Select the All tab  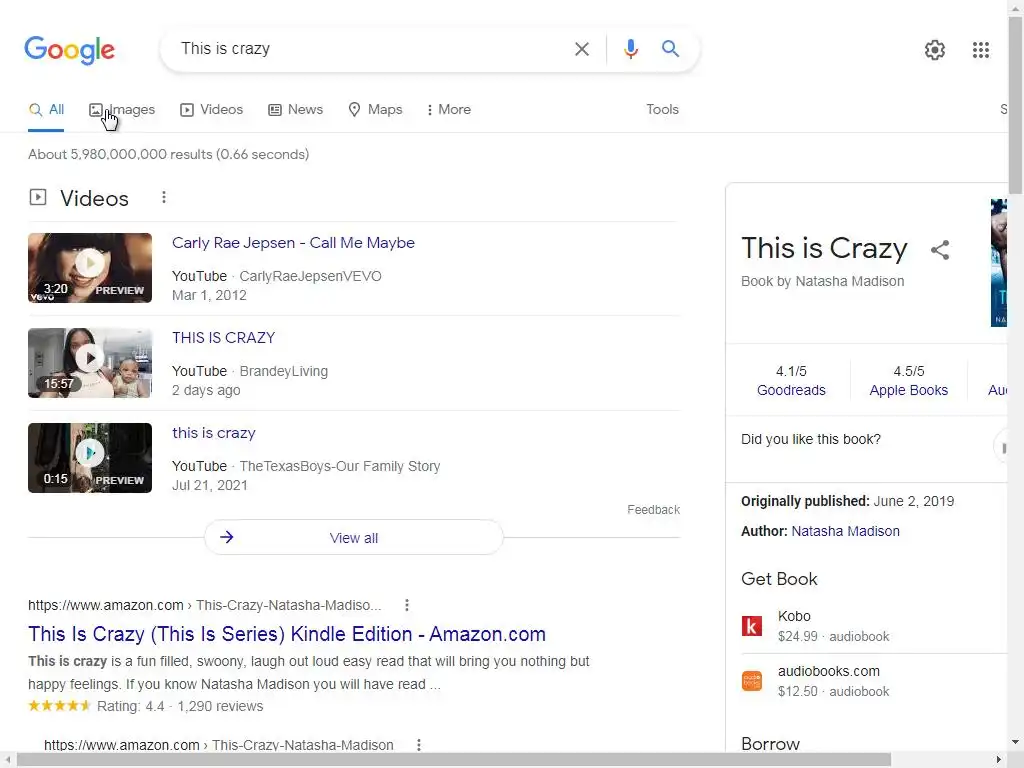click(46, 110)
